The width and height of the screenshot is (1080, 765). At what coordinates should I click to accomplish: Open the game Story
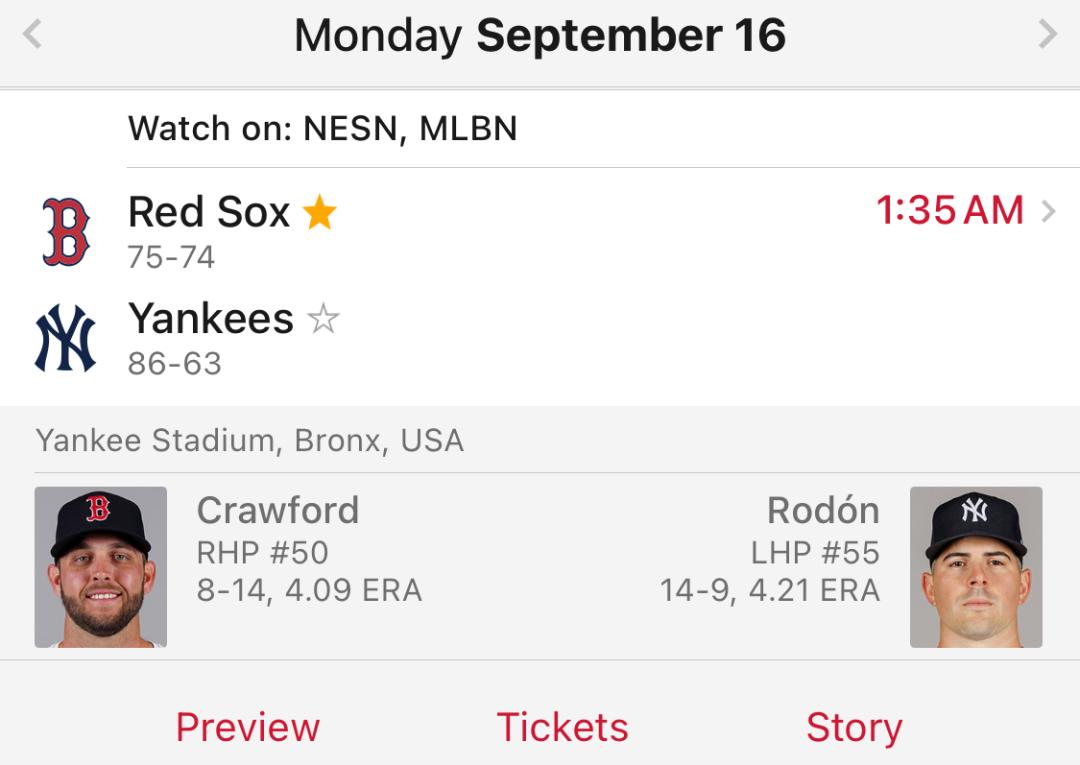(x=854, y=727)
